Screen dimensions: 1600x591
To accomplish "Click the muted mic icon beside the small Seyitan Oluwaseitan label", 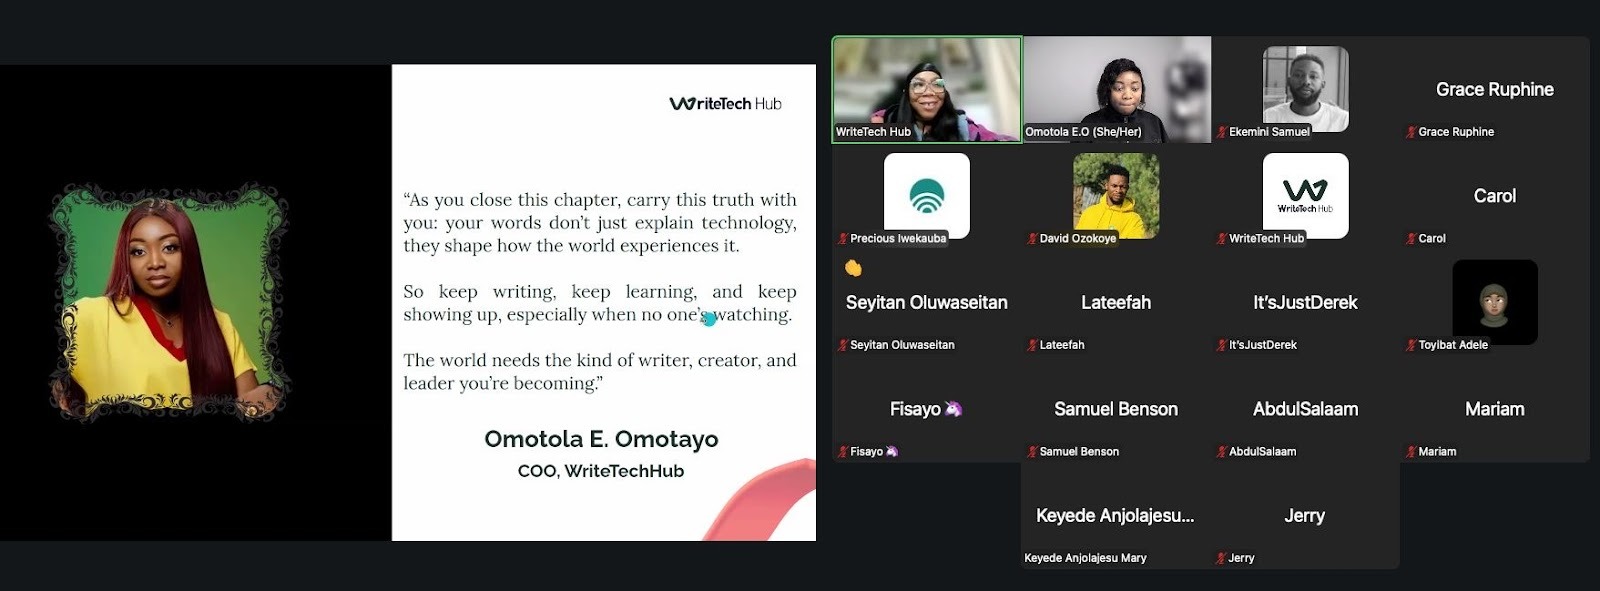I will pyautogui.click(x=843, y=345).
